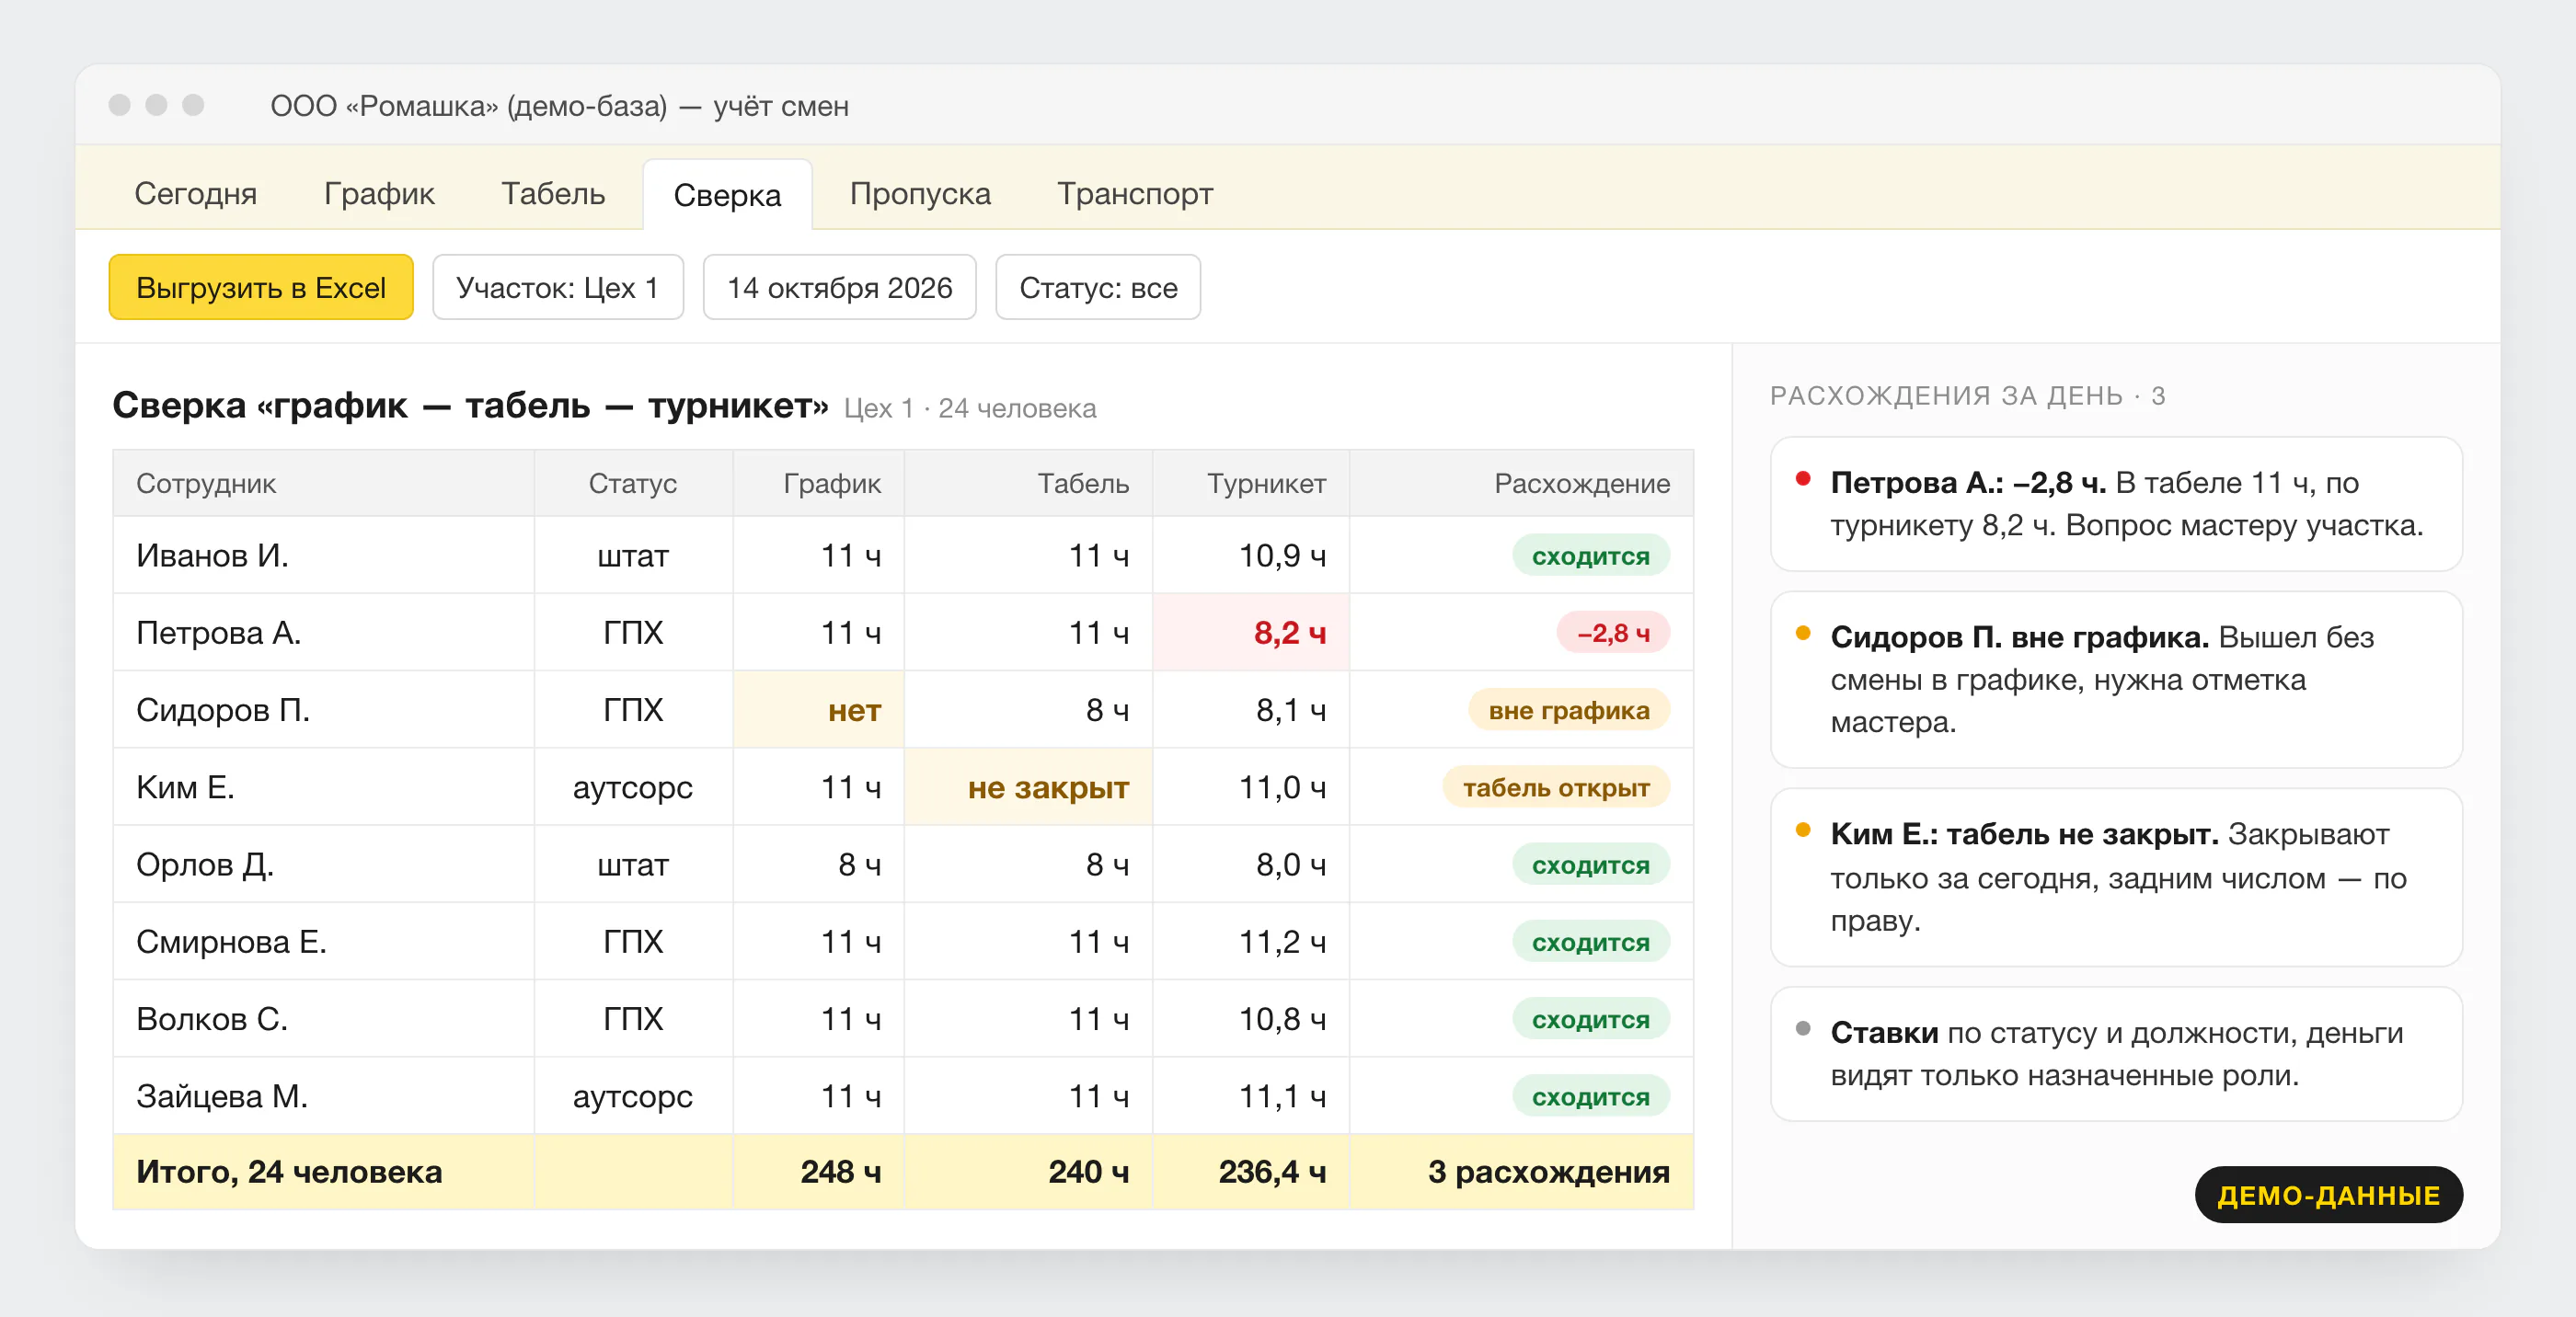This screenshot has height=1317, width=2576.
Task: Select the Сверка tab
Action: pyautogui.click(x=727, y=194)
